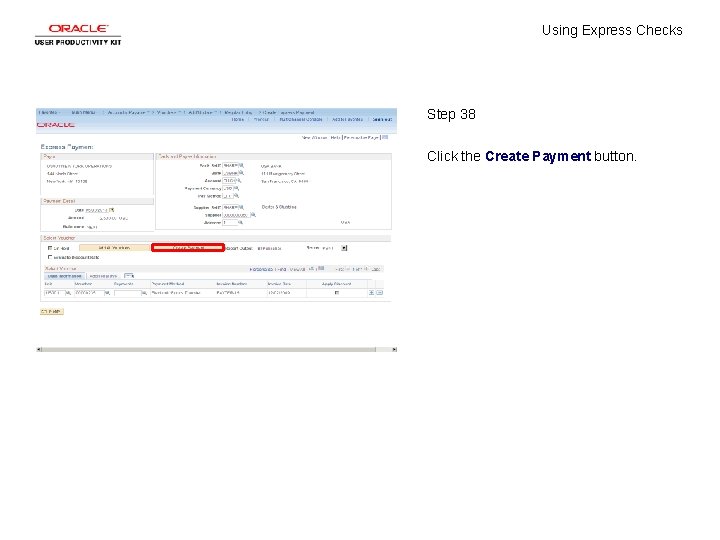Click the icon after Personalize Page
Image resolution: width=720 pixels, height=540 pixels.
point(385,137)
